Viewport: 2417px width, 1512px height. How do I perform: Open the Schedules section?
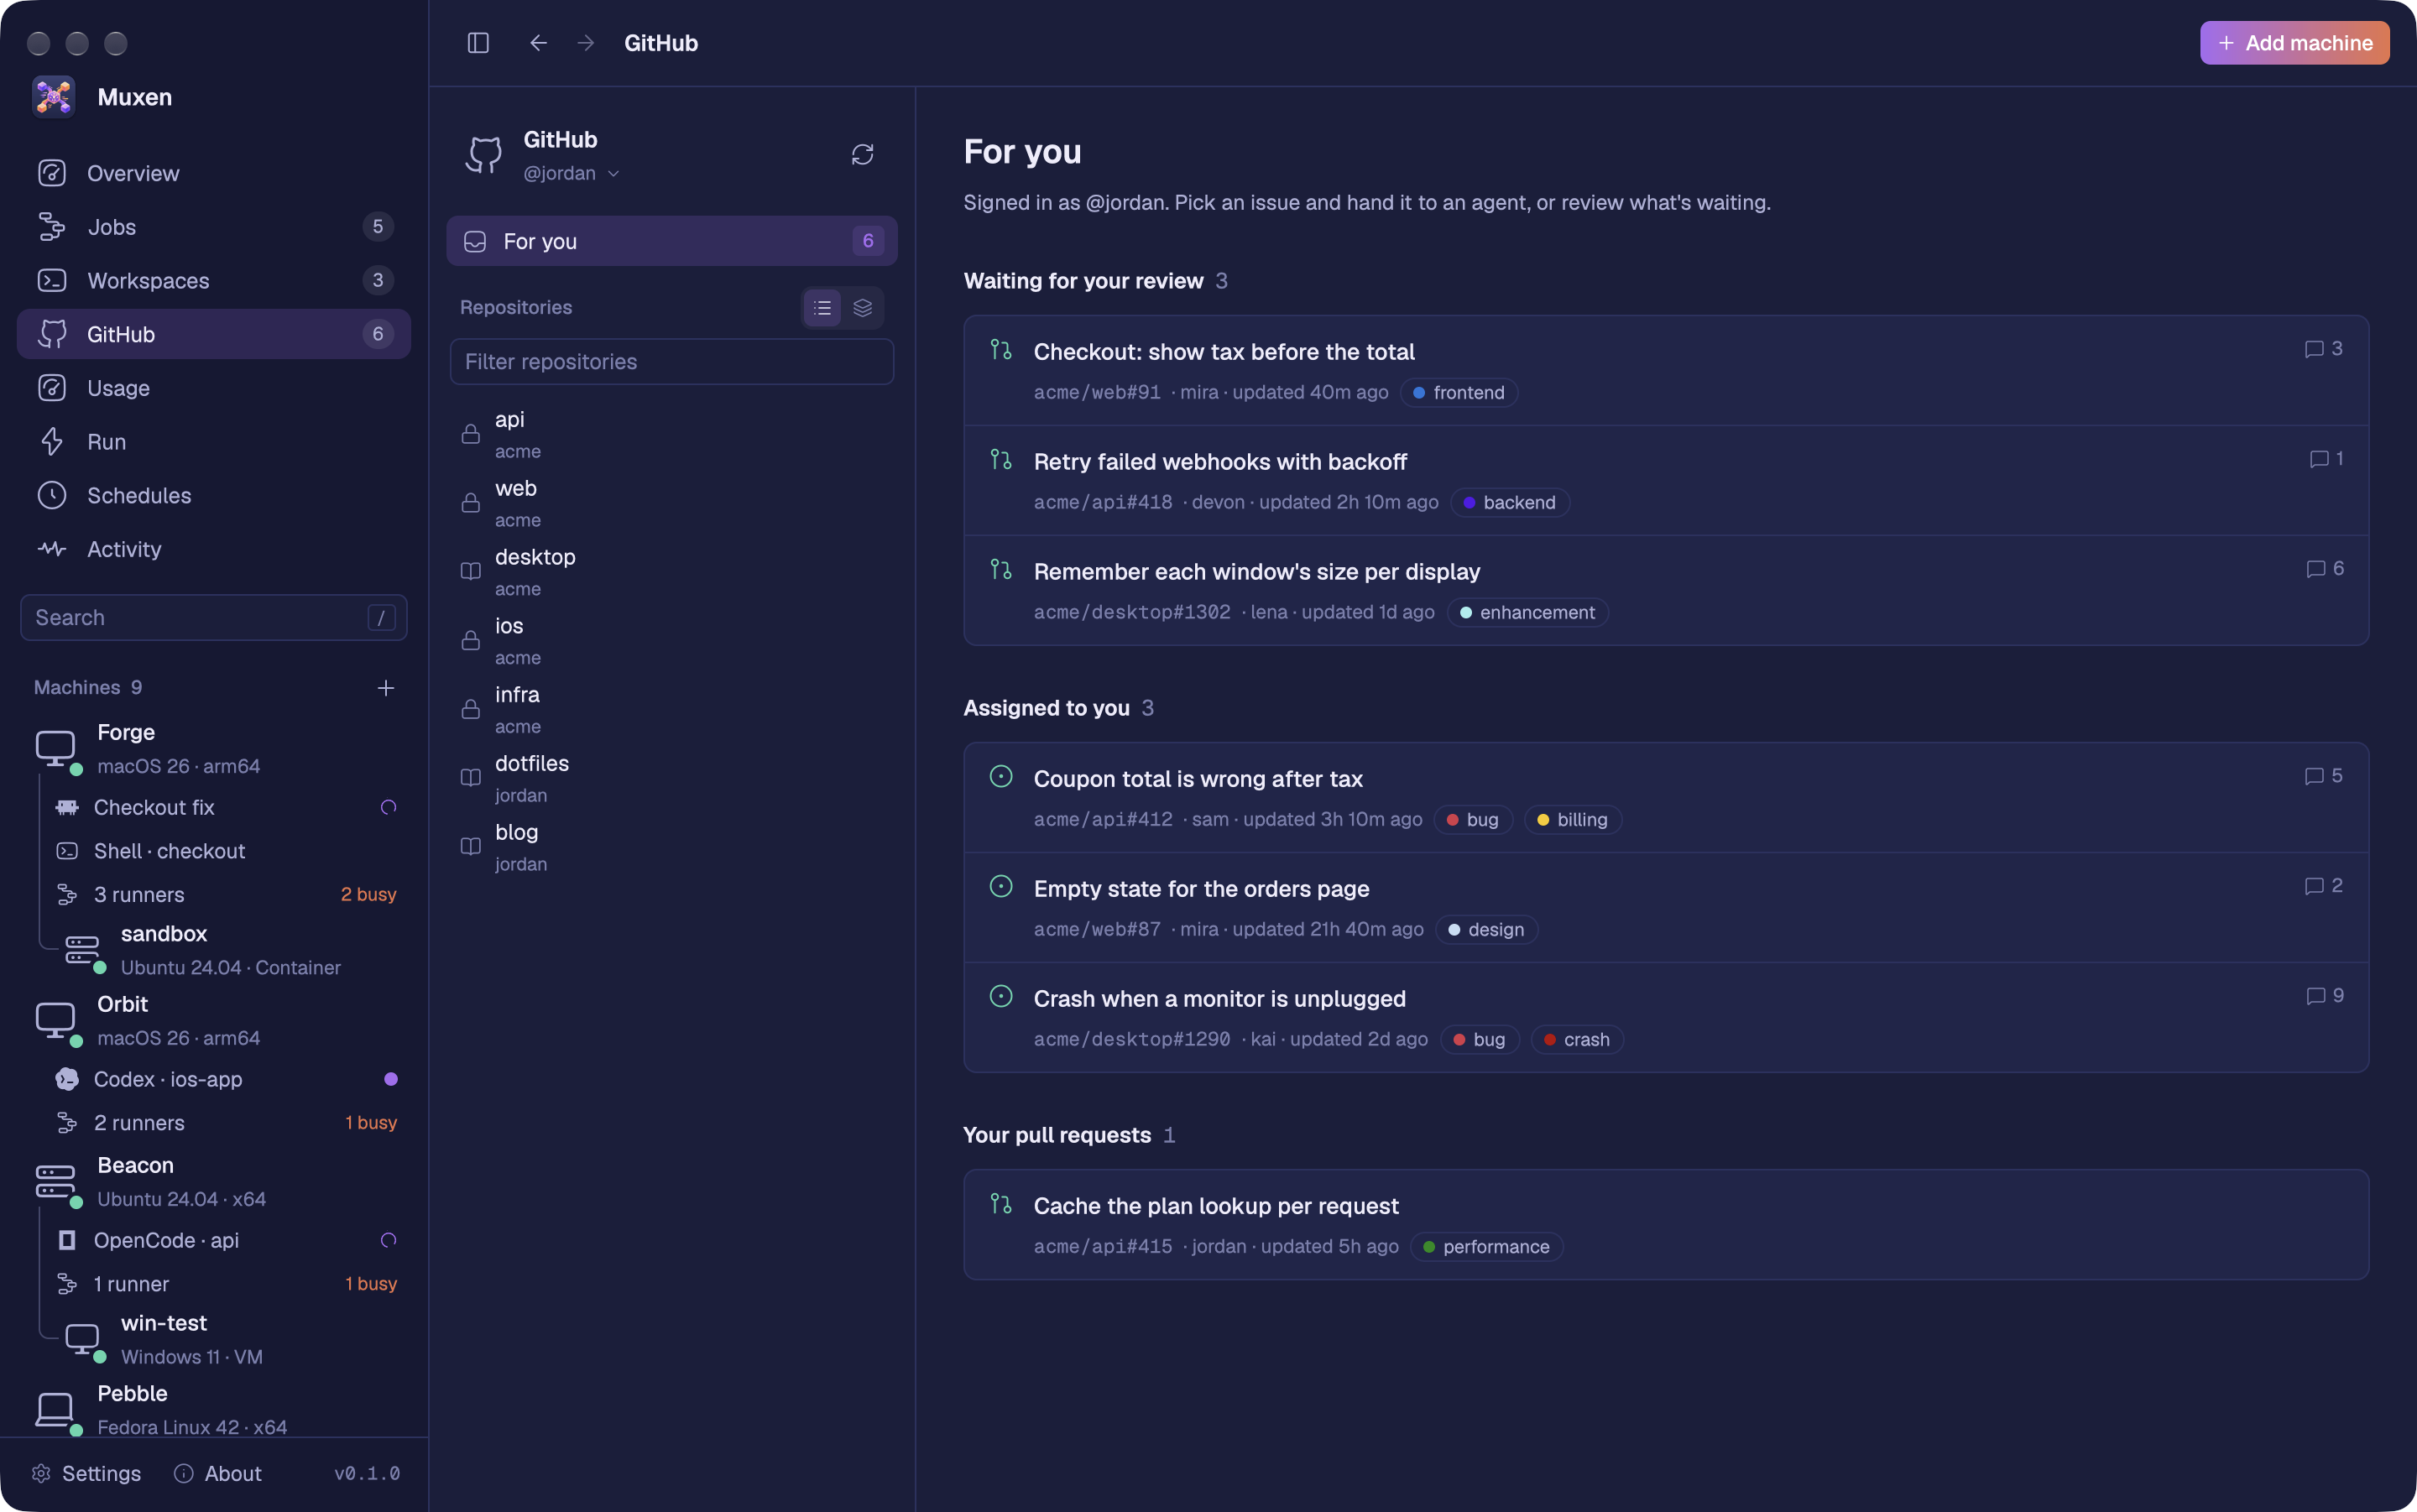(x=214, y=495)
